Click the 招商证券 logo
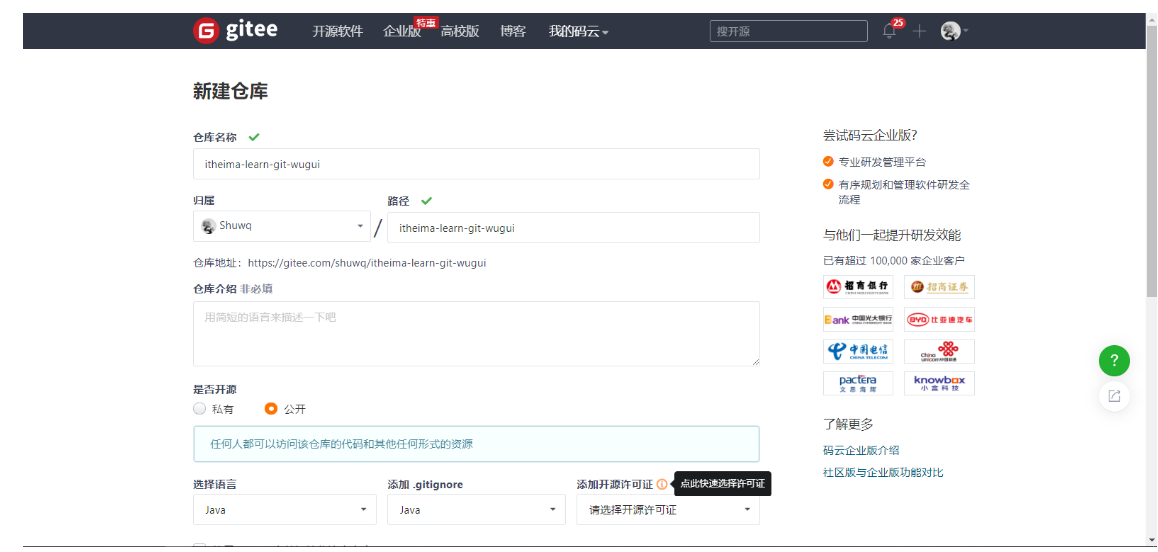Viewport: 1158px width, 552px height. (939, 287)
